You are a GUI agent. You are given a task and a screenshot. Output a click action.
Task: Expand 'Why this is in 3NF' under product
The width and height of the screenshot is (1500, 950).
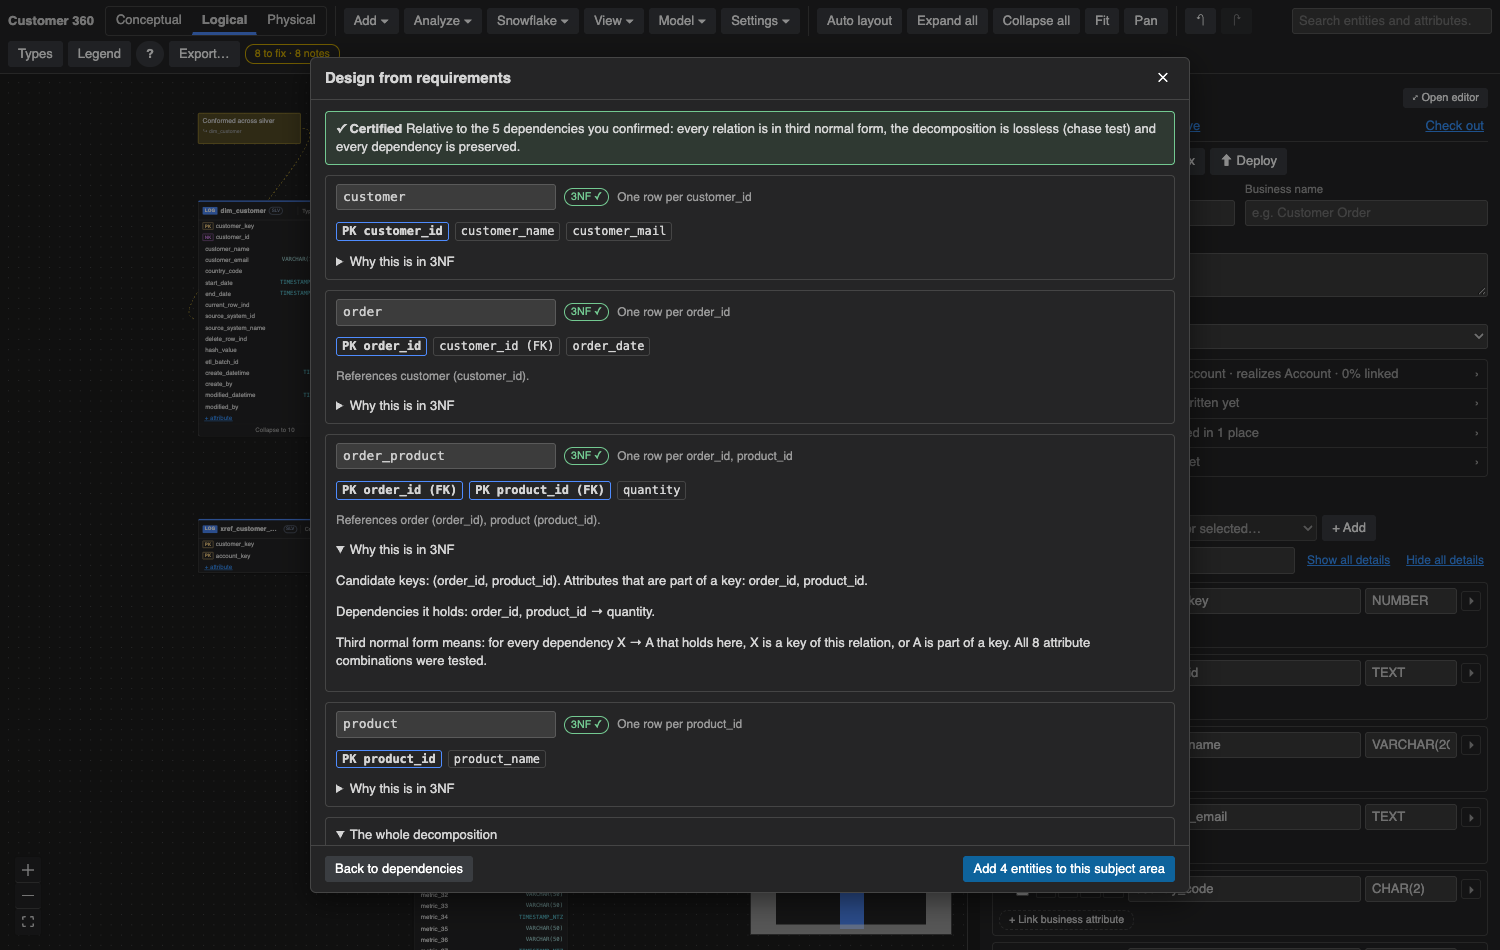tap(395, 789)
